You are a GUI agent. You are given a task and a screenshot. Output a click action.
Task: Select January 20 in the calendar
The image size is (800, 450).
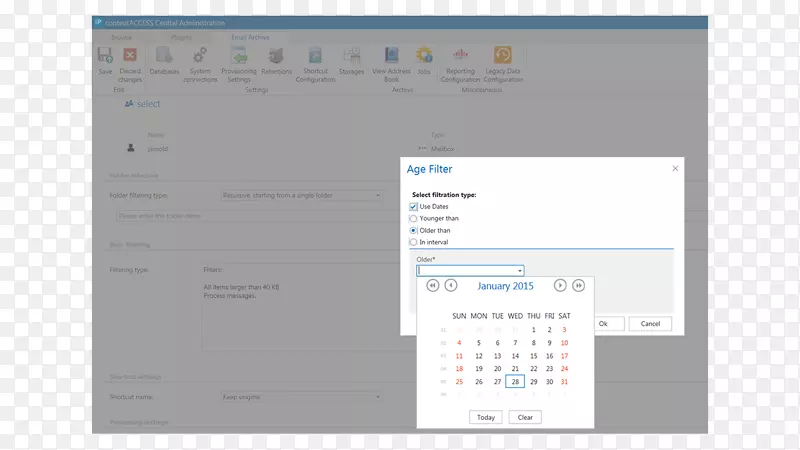[x=497, y=368]
